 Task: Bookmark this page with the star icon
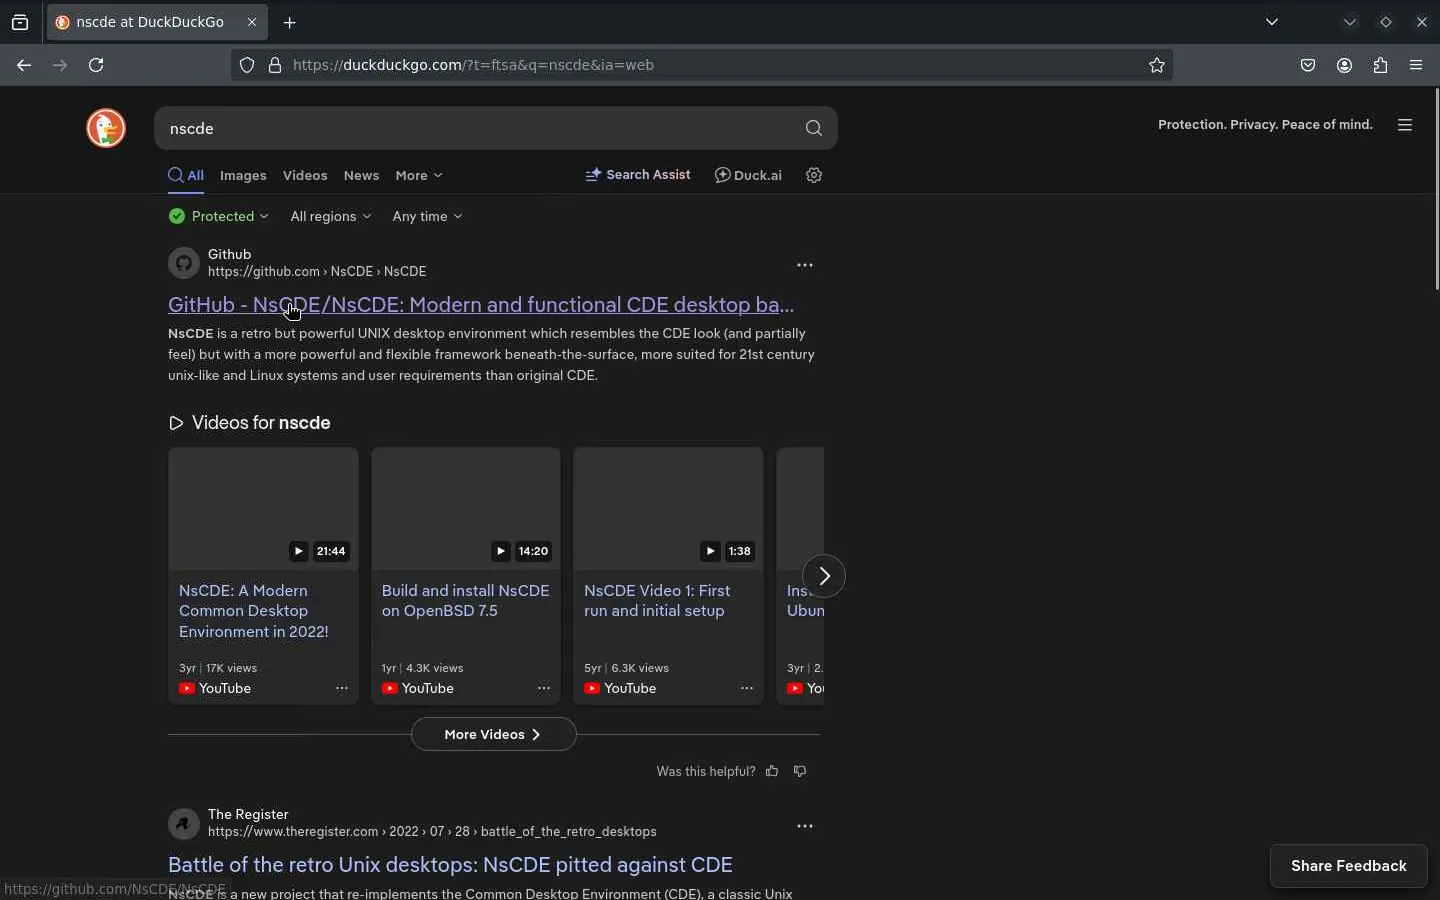pyautogui.click(x=1158, y=66)
